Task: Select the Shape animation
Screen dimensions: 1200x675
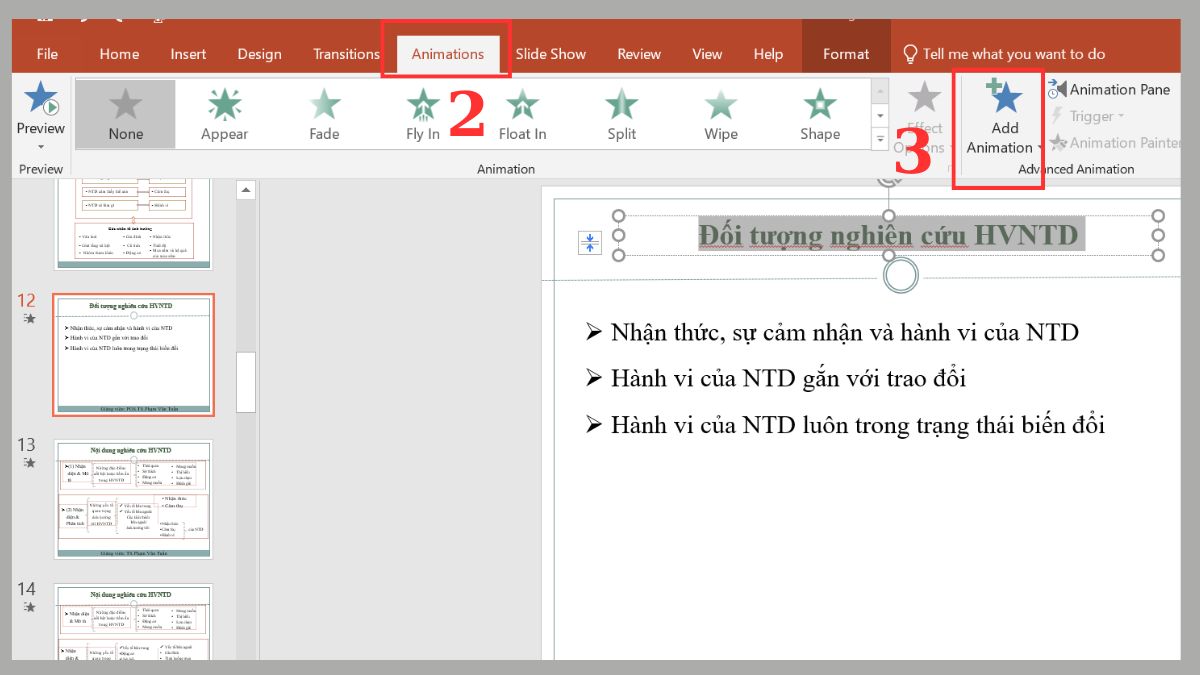Action: 819,113
